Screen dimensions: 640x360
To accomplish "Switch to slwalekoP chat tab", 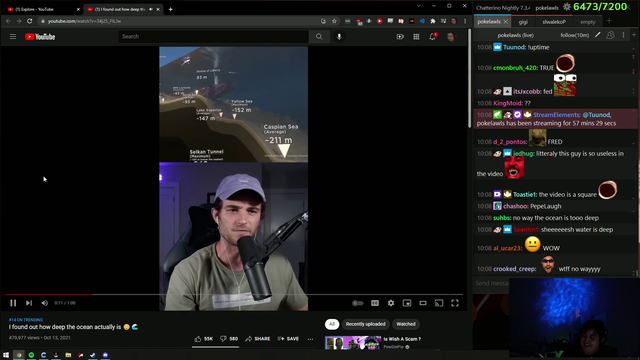I will [554, 22].
